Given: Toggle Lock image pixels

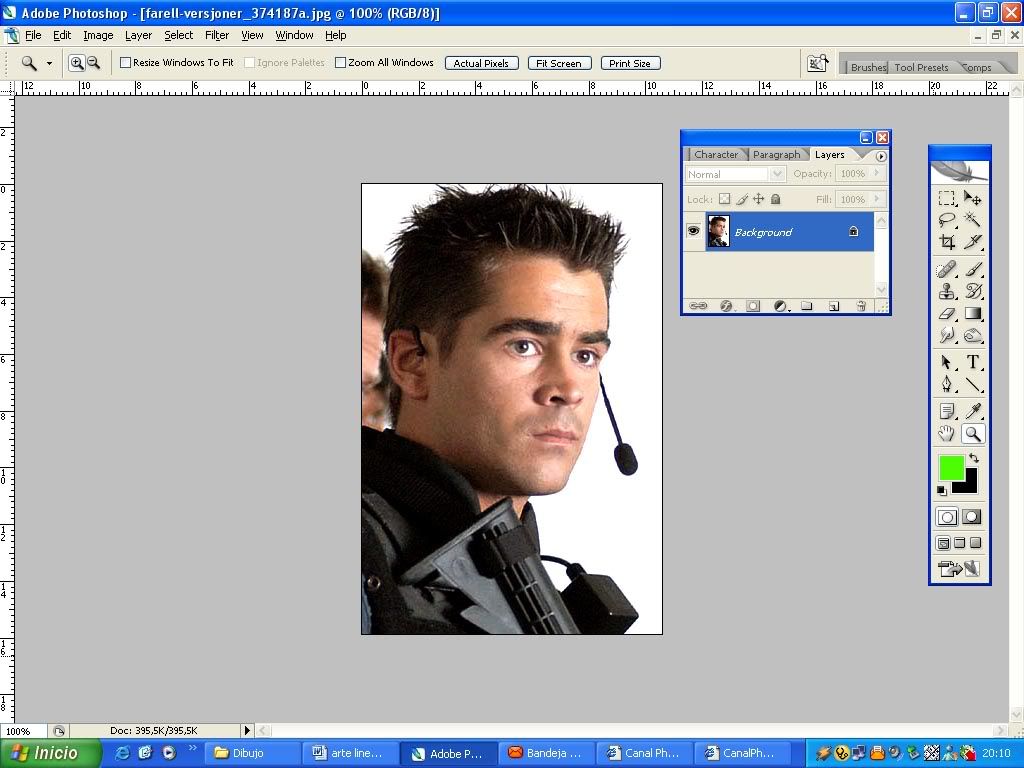Looking at the screenshot, I should 742,199.
